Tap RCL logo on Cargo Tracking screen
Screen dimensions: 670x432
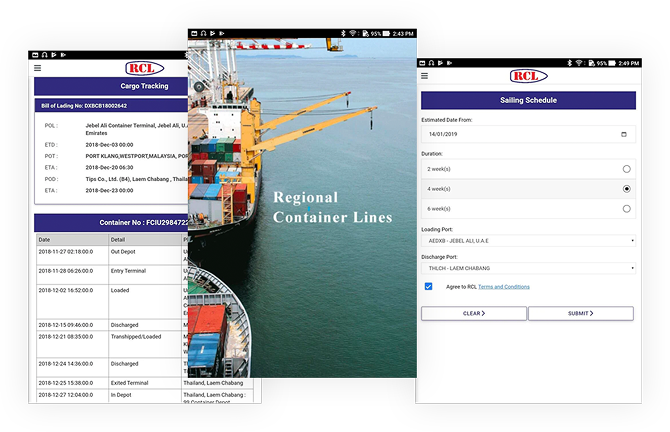pyautogui.click(x=145, y=68)
